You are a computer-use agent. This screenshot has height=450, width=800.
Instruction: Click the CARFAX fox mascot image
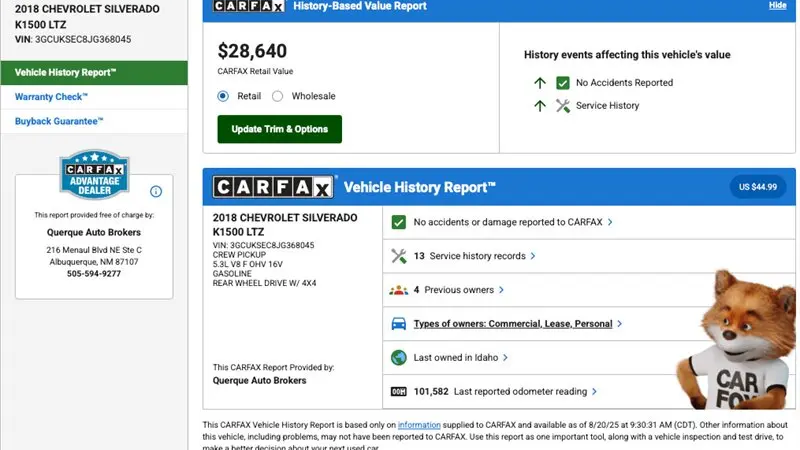[x=736, y=339]
